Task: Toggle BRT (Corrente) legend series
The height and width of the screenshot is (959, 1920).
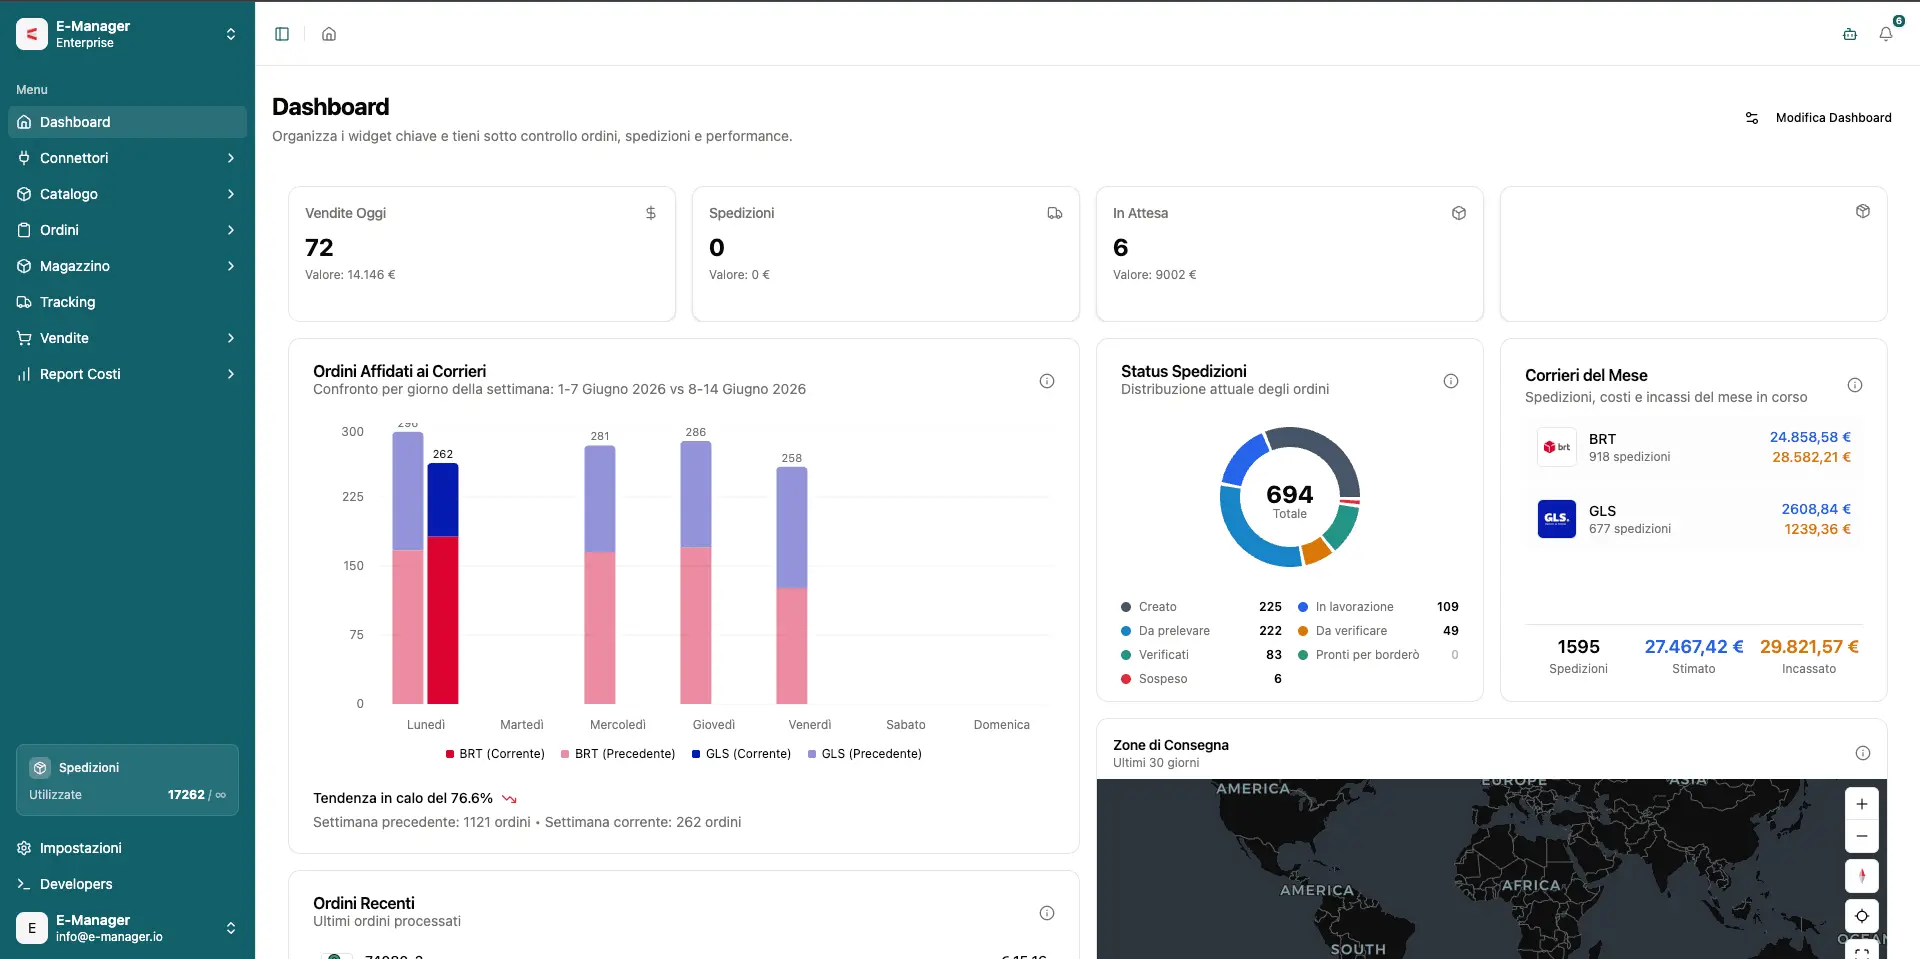Action: click(495, 754)
